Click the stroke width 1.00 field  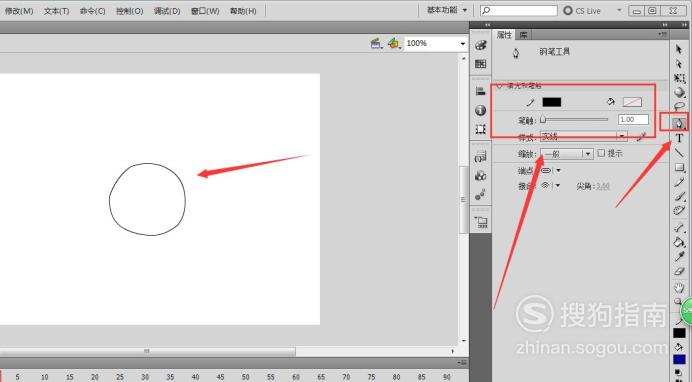click(633, 120)
